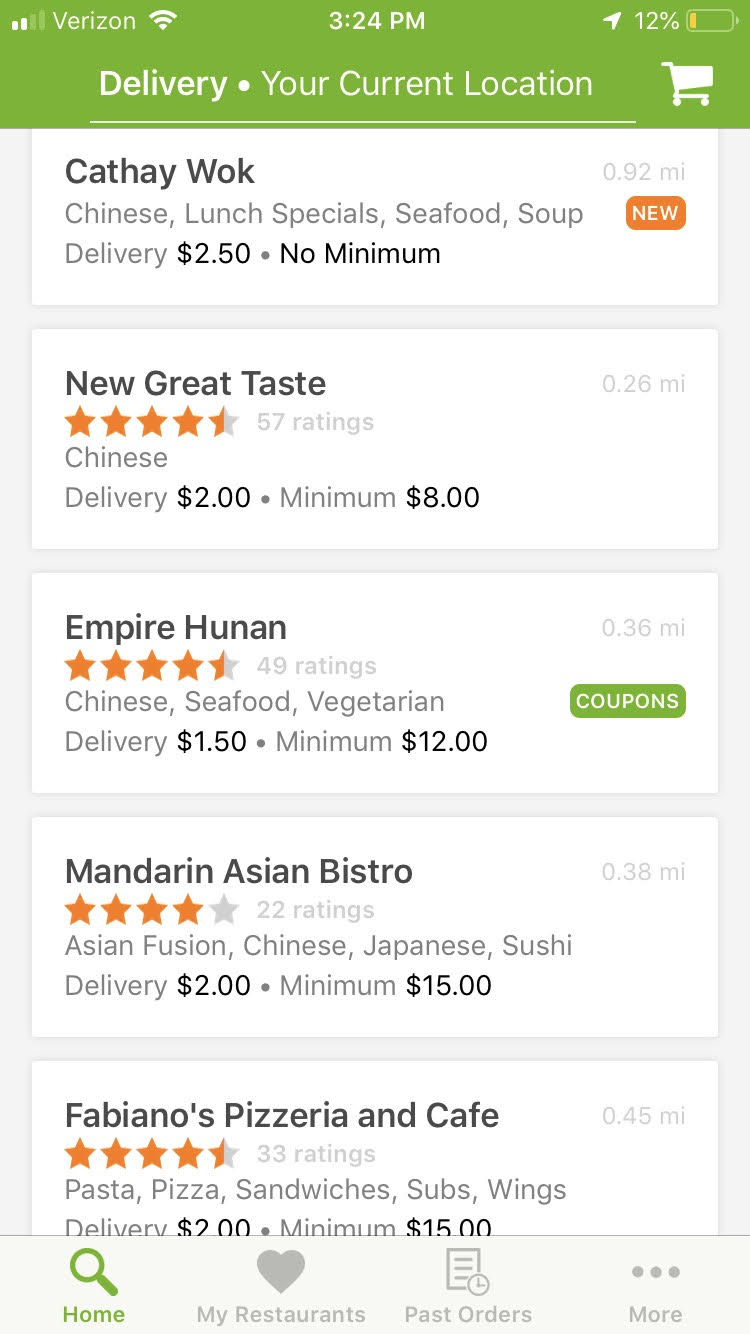Tap the Home search magnifier icon
The image size is (750, 1334).
(94, 1273)
